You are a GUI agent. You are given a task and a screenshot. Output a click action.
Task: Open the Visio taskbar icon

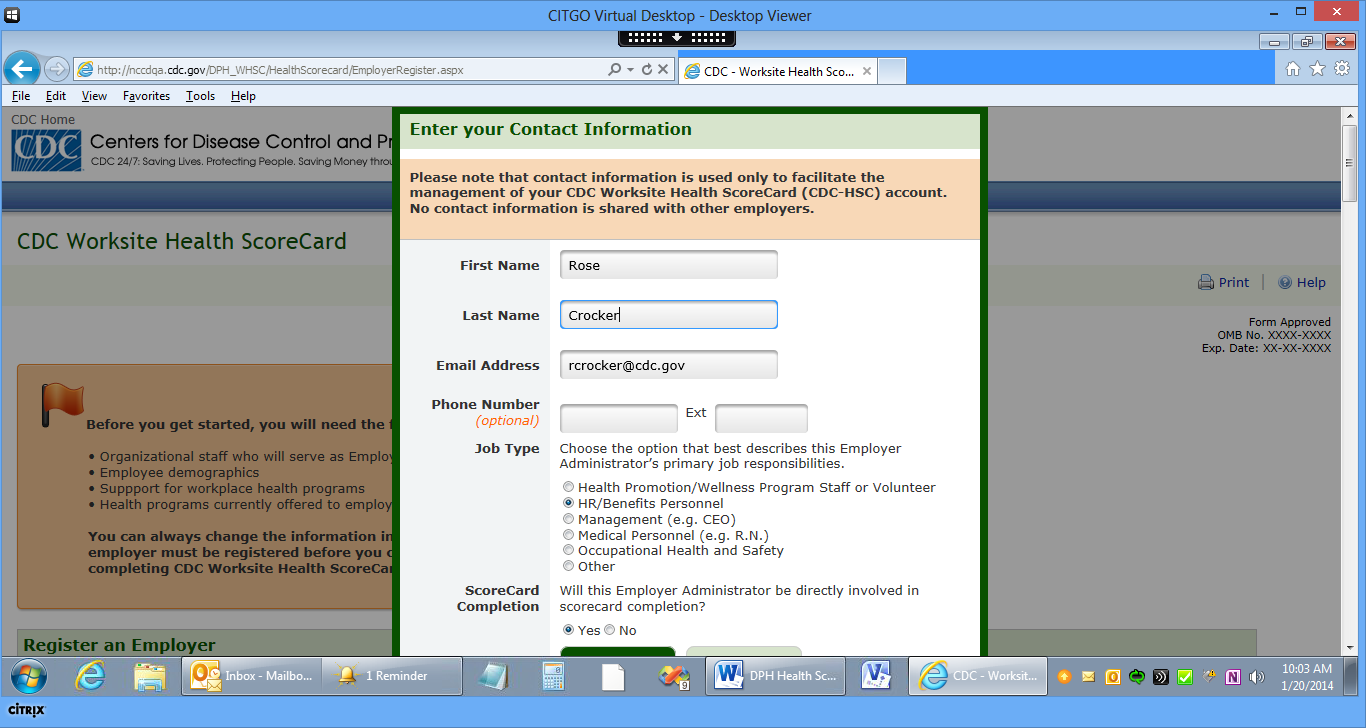pyautogui.click(x=876, y=676)
